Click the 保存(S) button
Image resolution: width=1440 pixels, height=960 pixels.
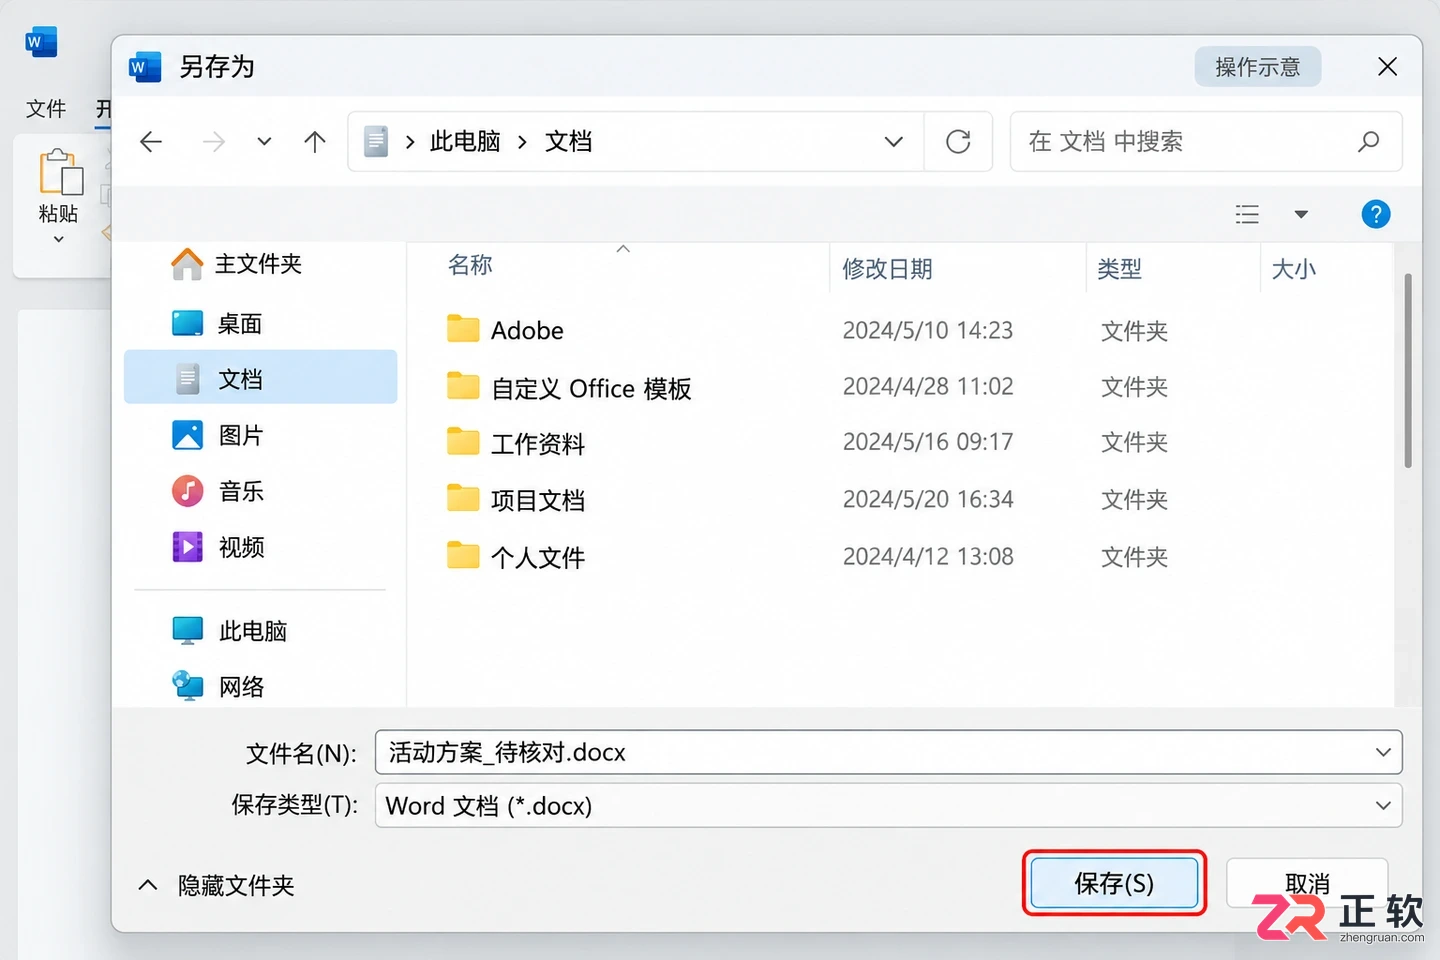(1114, 883)
